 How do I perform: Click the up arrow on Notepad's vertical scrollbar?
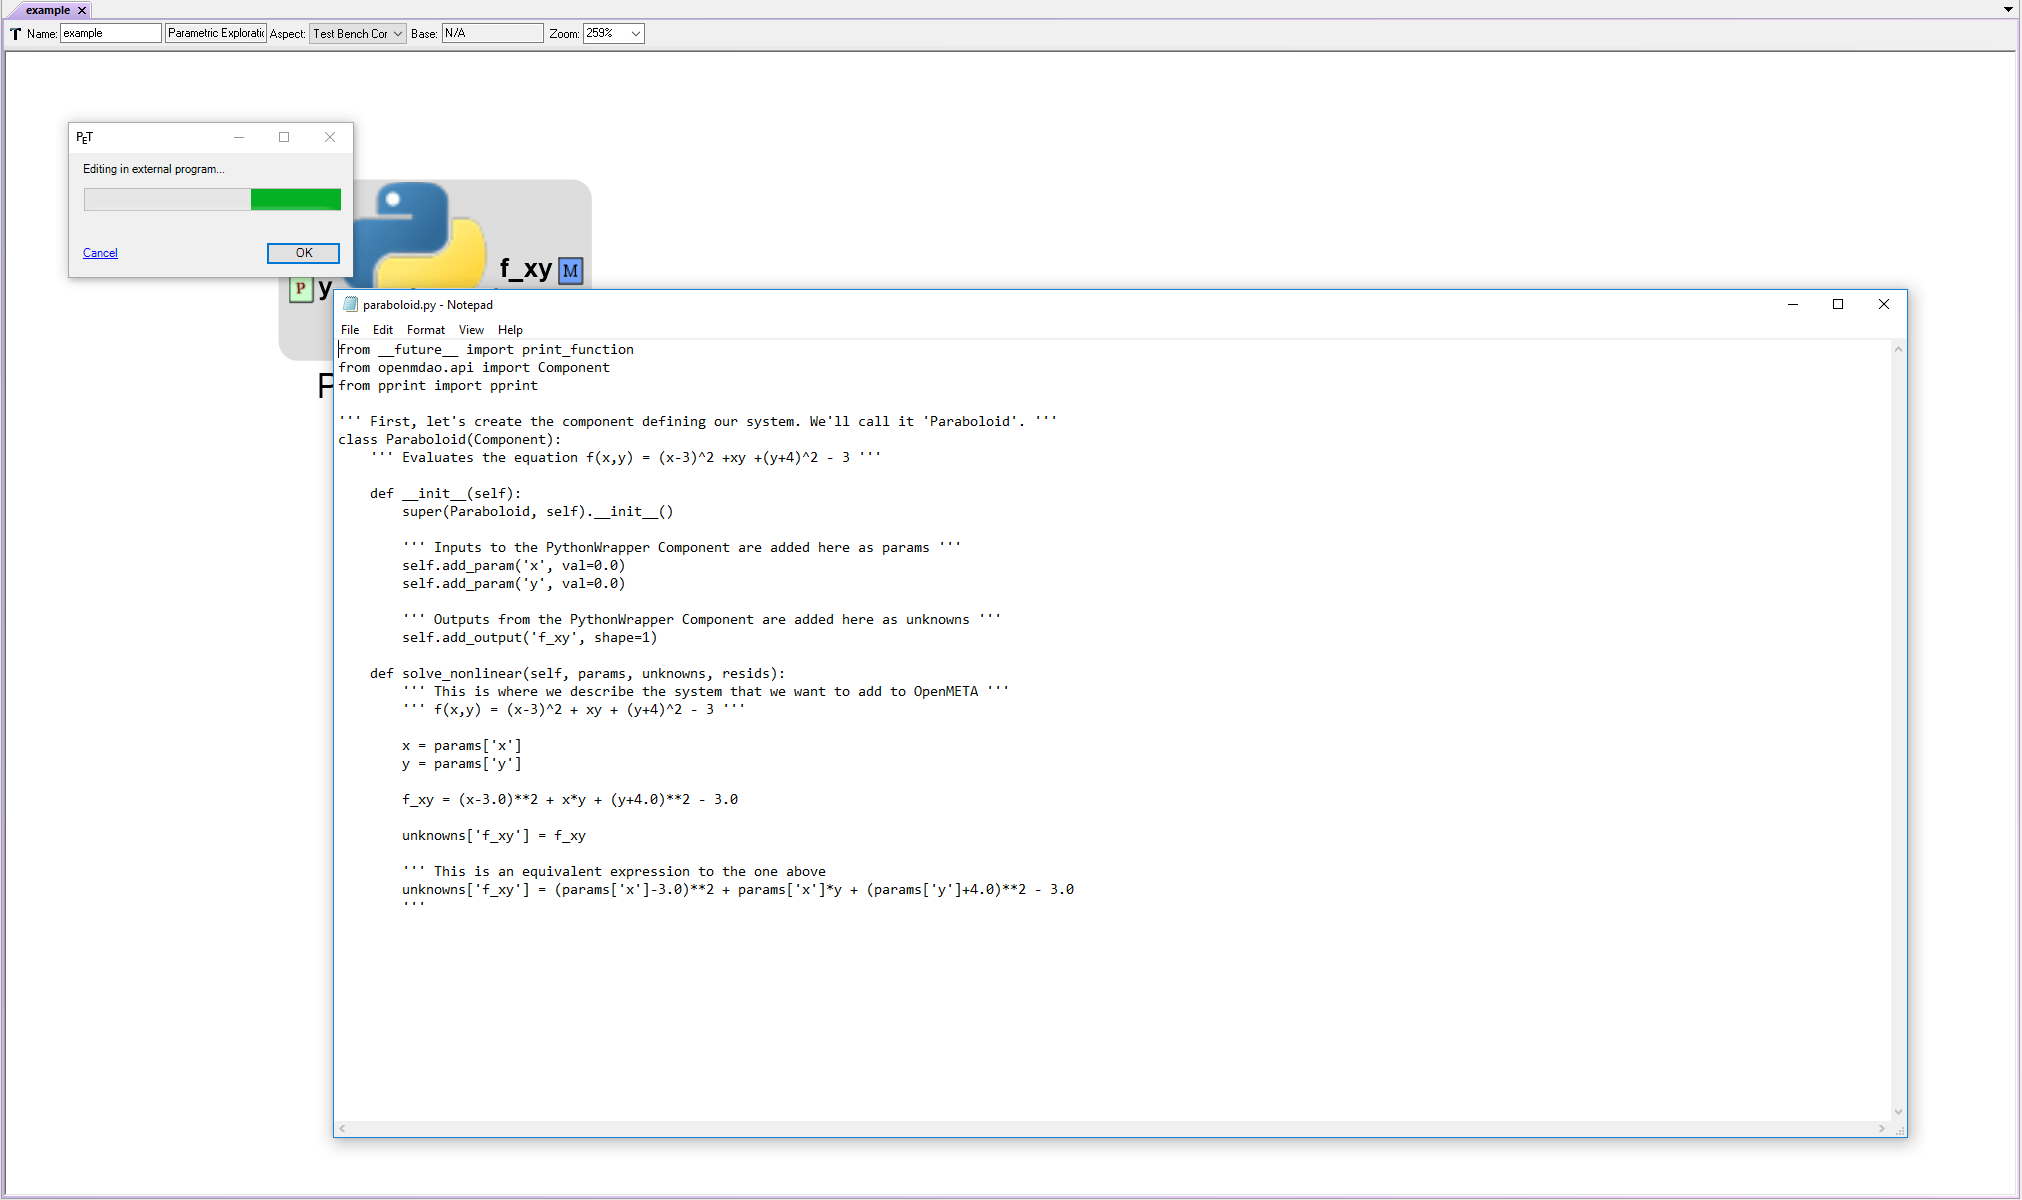tap(1896, 349)
